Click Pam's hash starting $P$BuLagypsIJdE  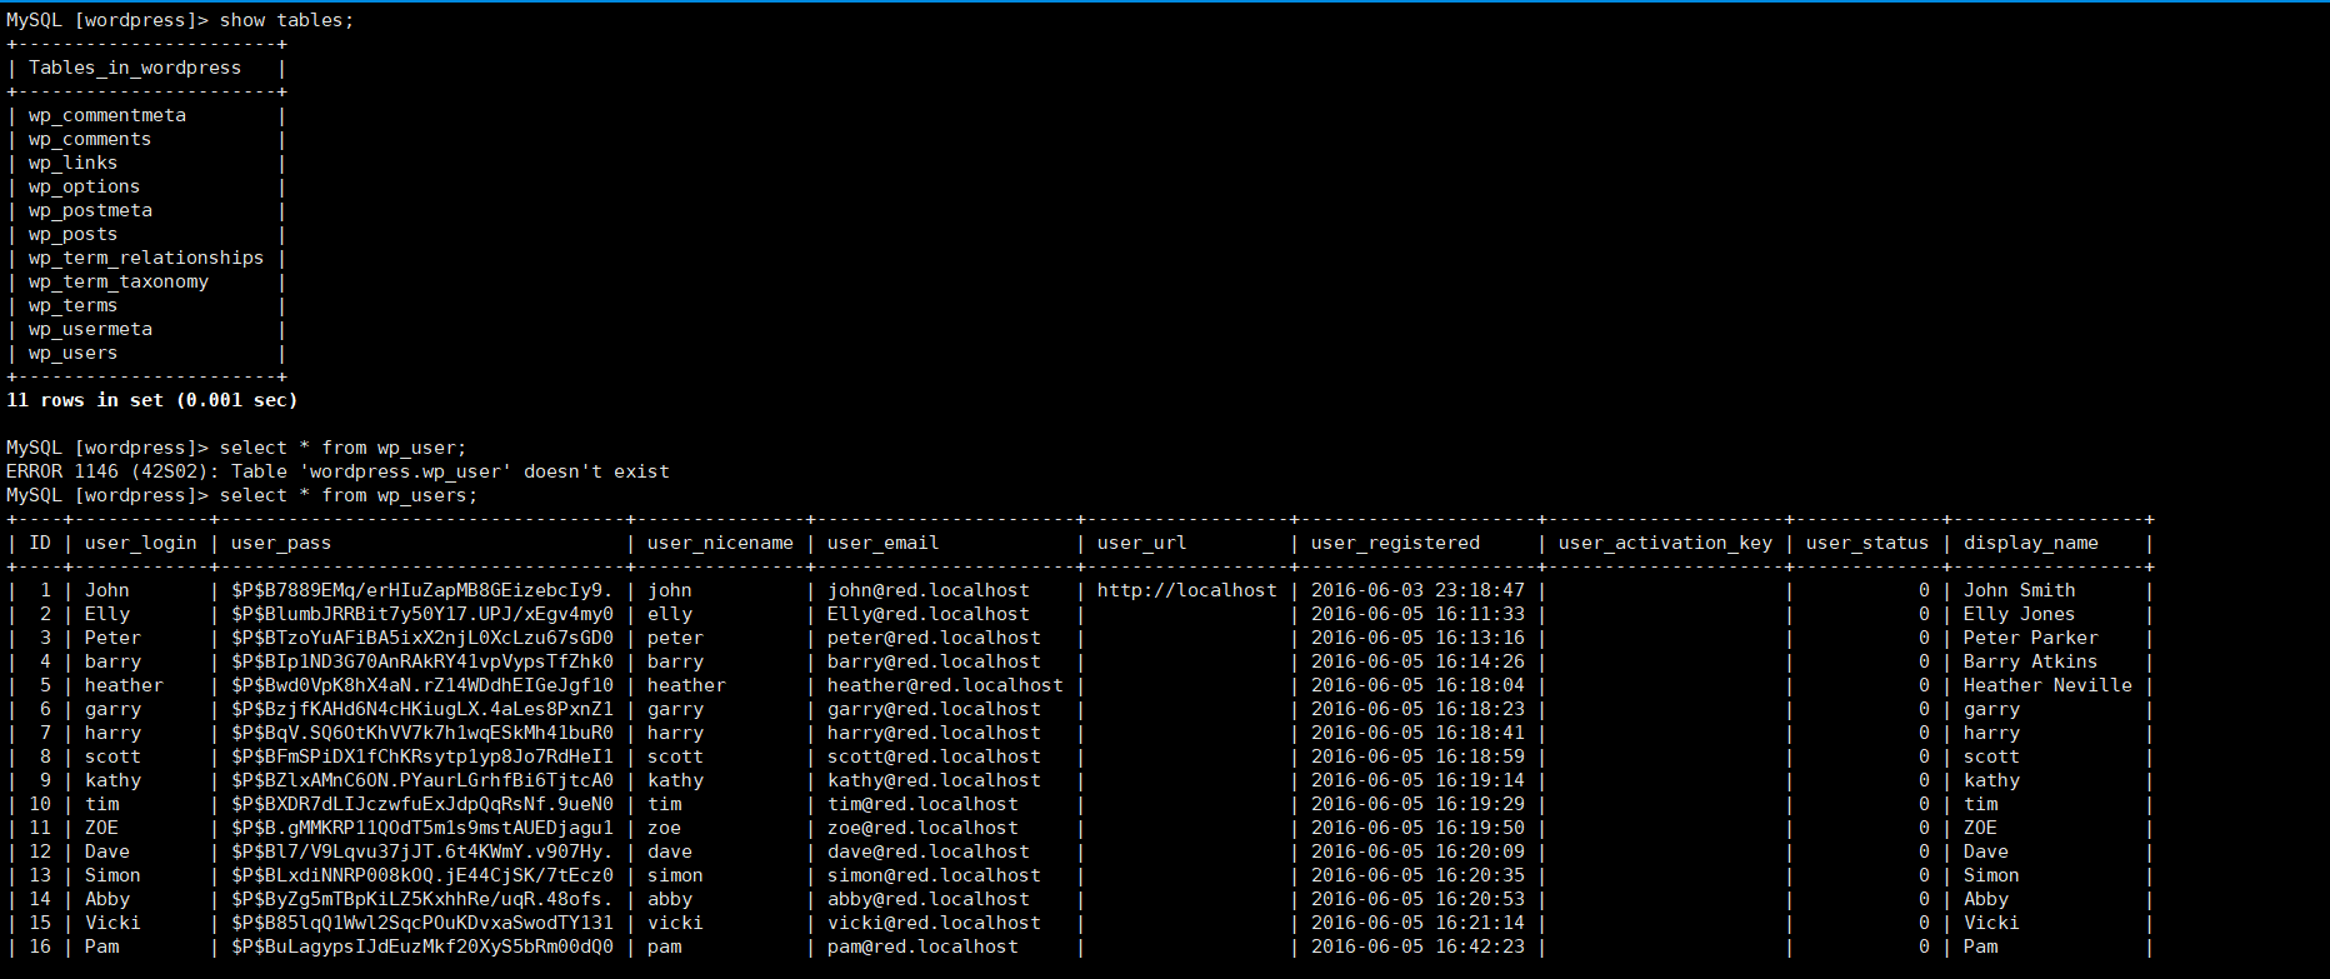pos(422,947)
